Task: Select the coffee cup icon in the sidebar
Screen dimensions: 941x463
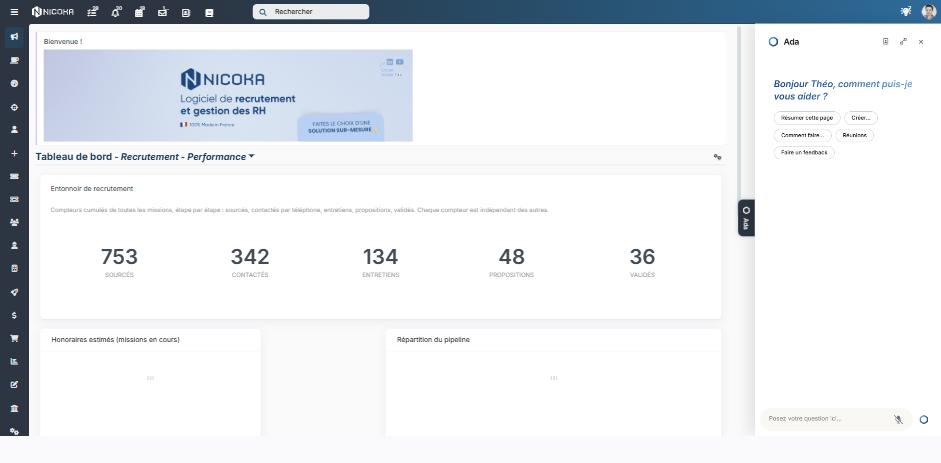Action: point(14,60)
